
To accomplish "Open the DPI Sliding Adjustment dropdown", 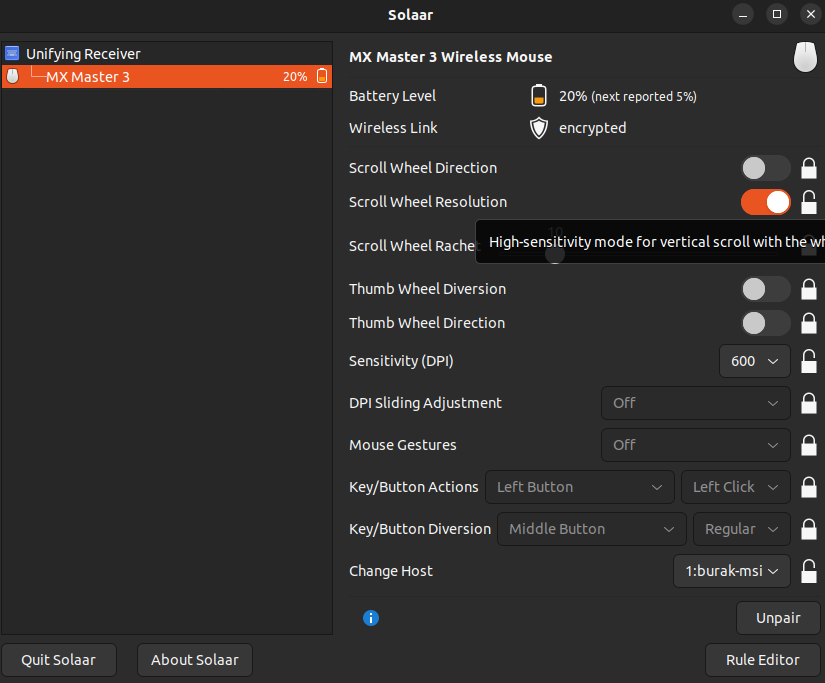I will tap(696, 403).
